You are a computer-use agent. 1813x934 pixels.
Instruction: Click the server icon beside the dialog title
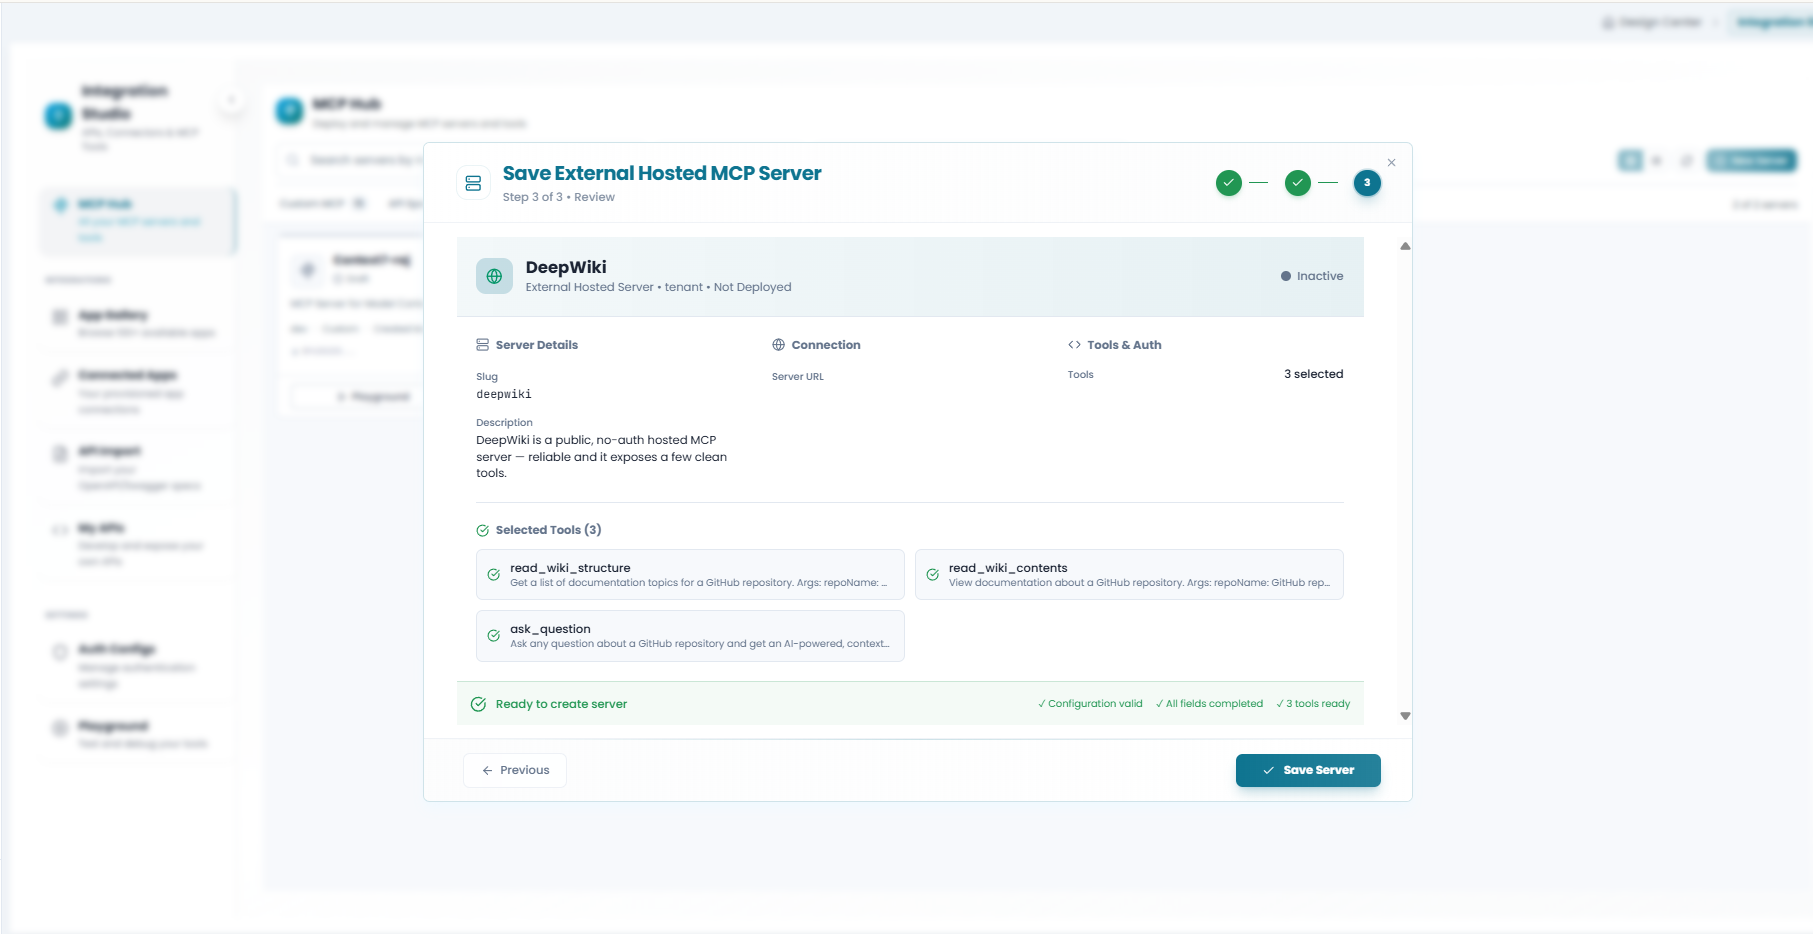tap(473, 183)
